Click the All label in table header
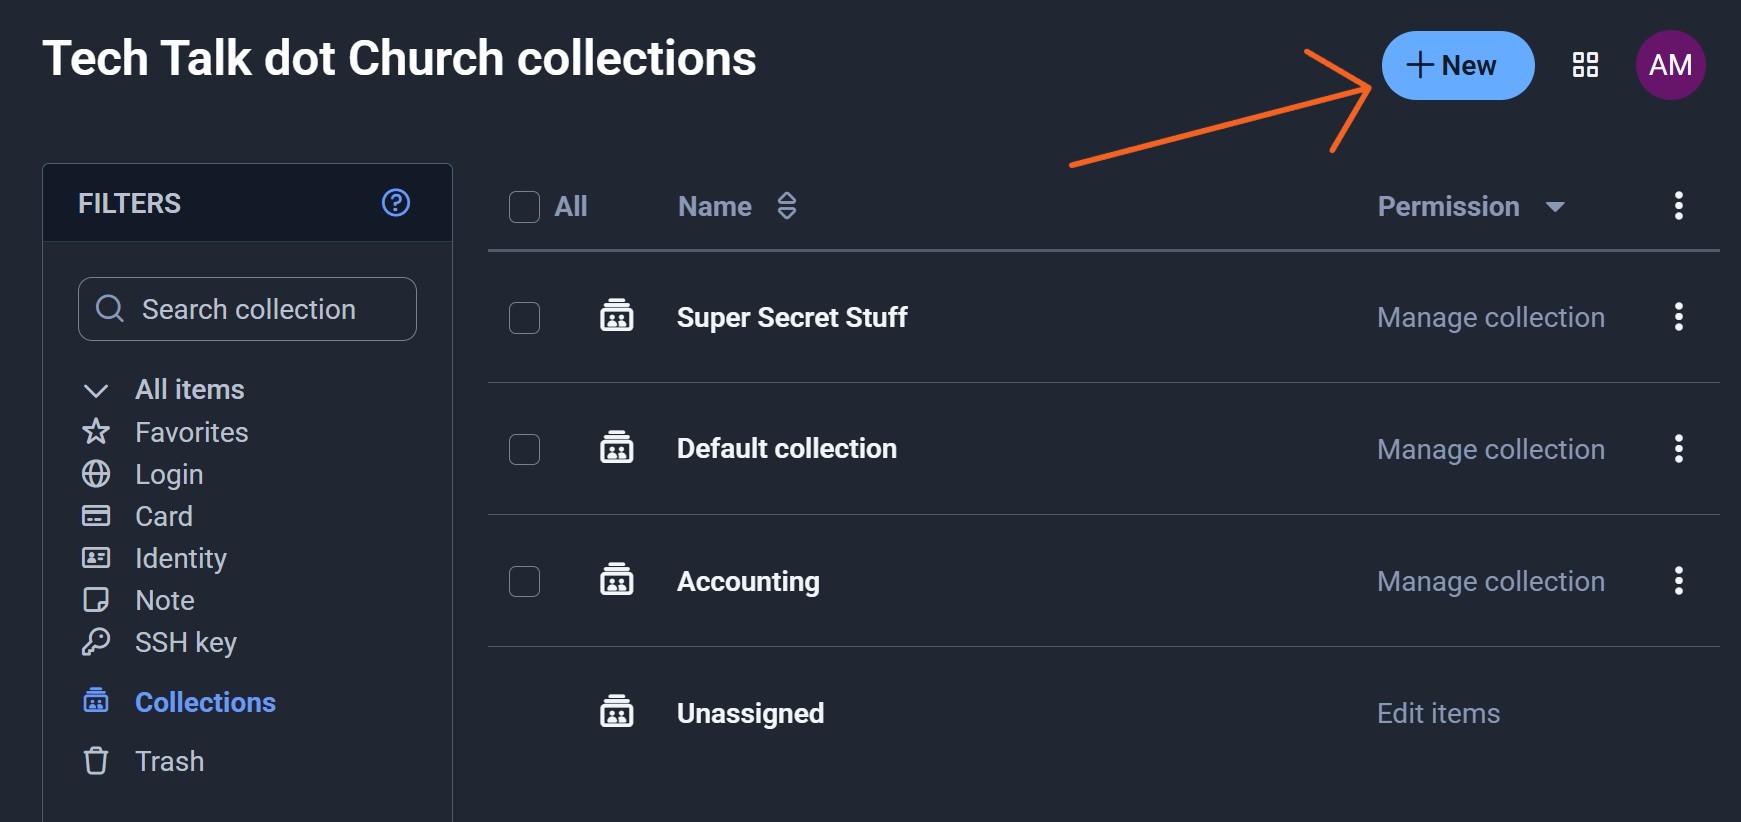Image resolution: width=1741 pixels, height=822 pixels. click(x=571, y=206)
